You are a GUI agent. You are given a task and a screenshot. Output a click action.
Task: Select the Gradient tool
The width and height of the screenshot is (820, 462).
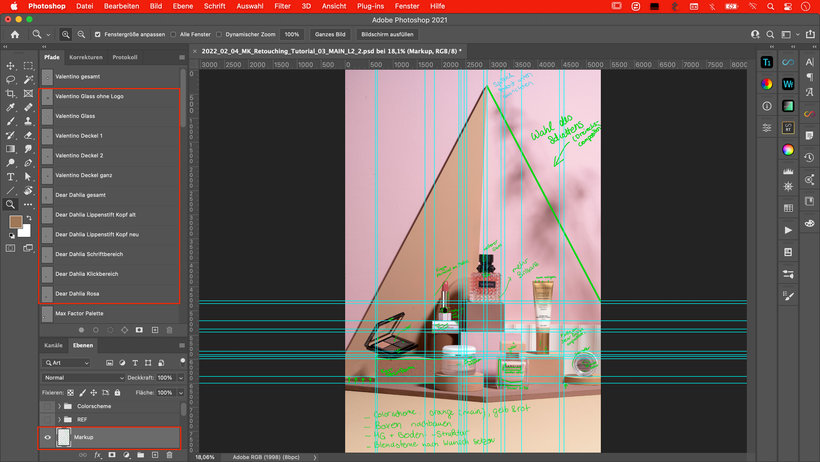[10, 149]
